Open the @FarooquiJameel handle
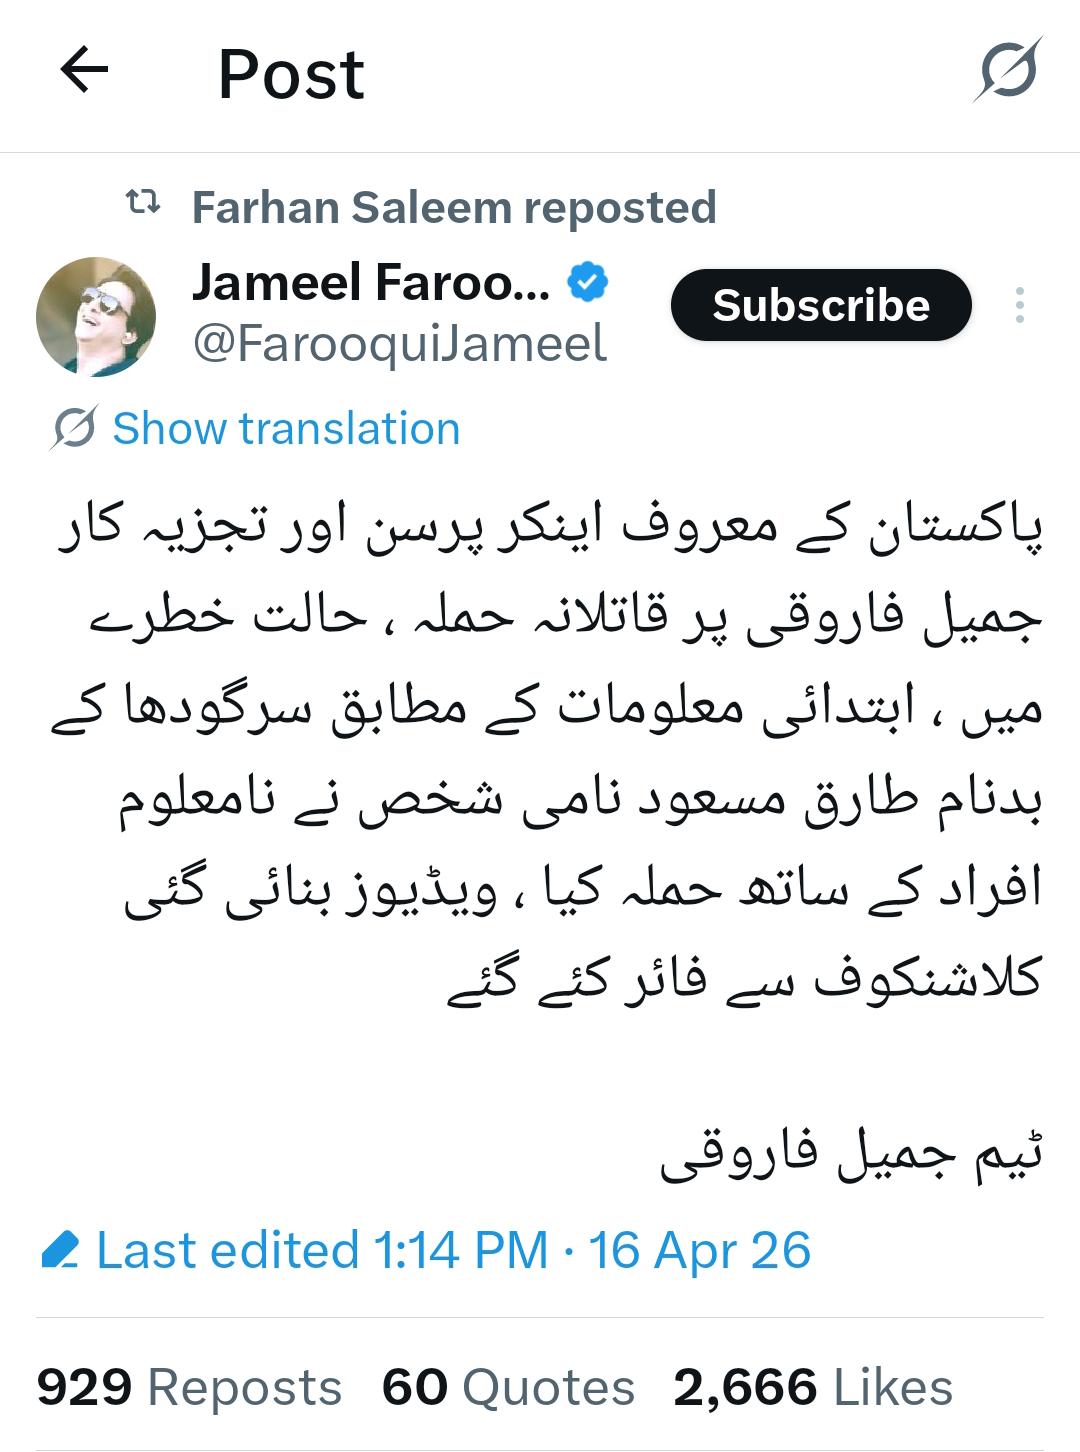The width and height of the screenshot is (1080, 1452). click(x=399, y=344)
